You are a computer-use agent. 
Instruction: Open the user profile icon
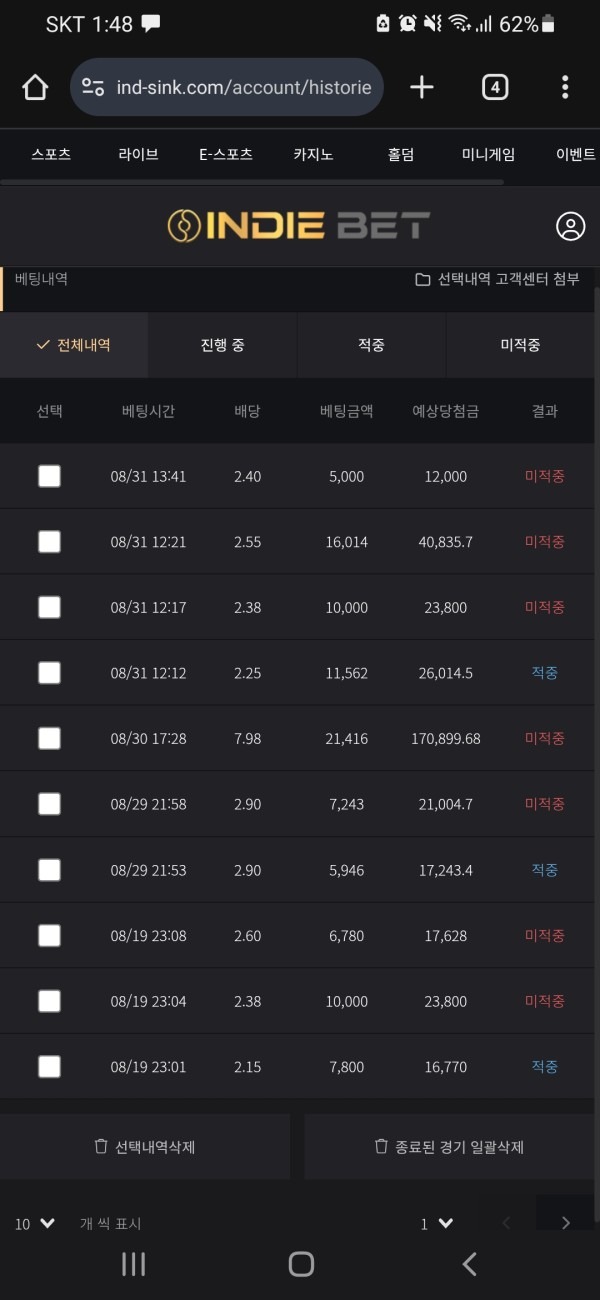click(x=569, y=226)
